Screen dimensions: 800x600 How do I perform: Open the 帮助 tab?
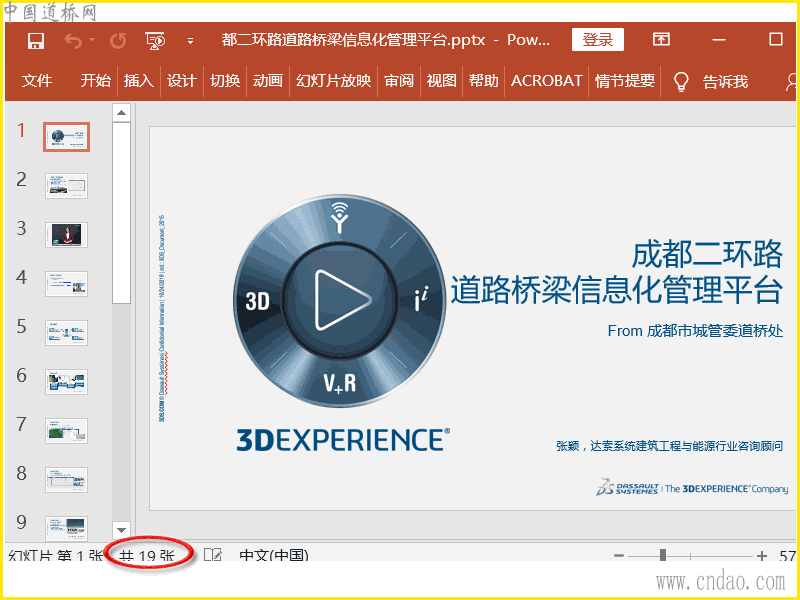point(483,81)
